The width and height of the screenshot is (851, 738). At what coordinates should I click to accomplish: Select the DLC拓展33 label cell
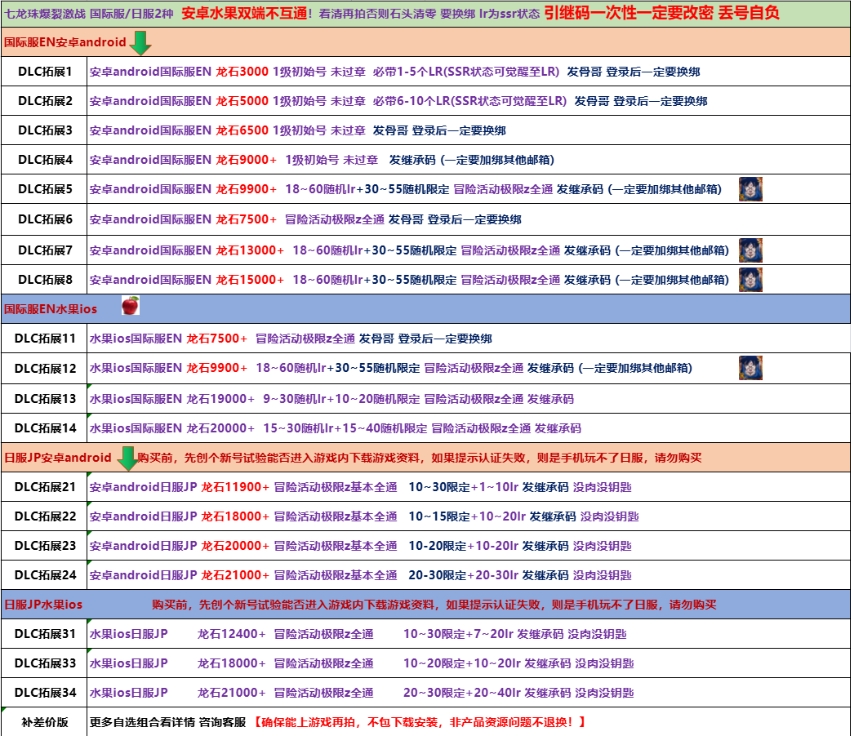click(x=44, y=663)
